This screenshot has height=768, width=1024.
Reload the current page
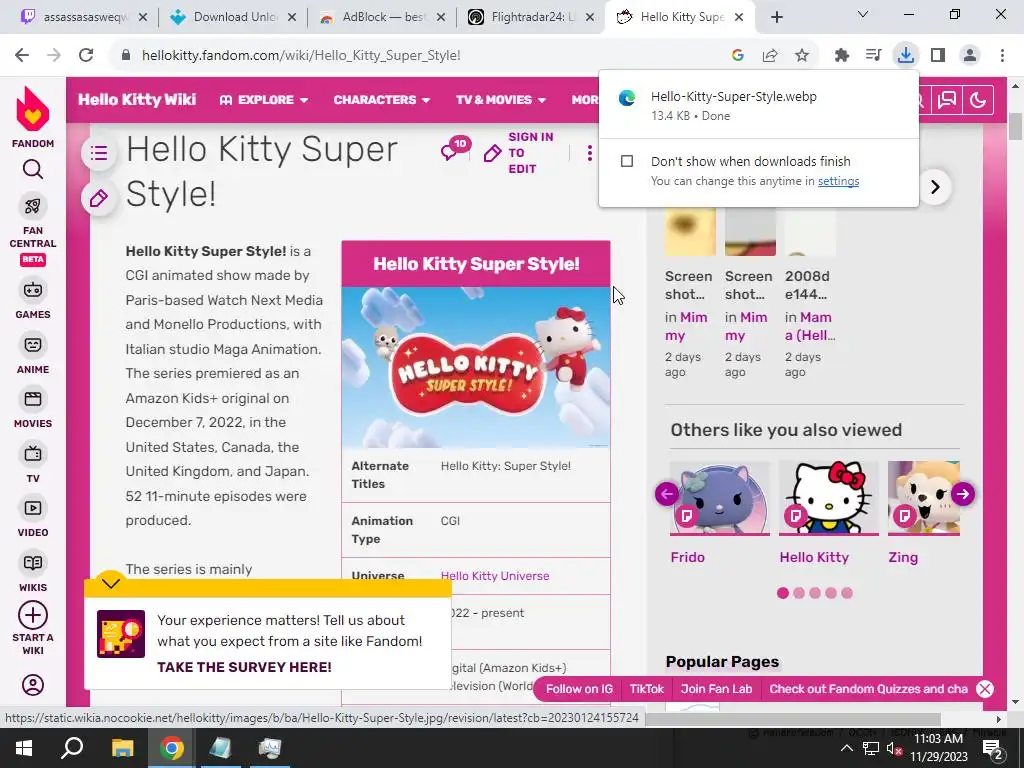coord(86,55)
